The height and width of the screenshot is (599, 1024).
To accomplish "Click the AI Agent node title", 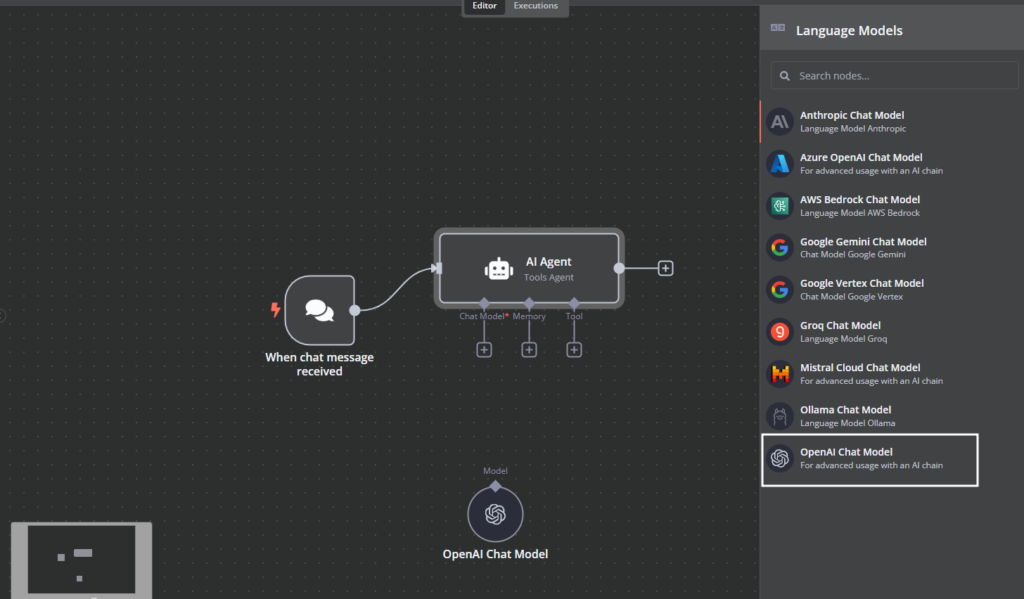I will pos(549,261).
